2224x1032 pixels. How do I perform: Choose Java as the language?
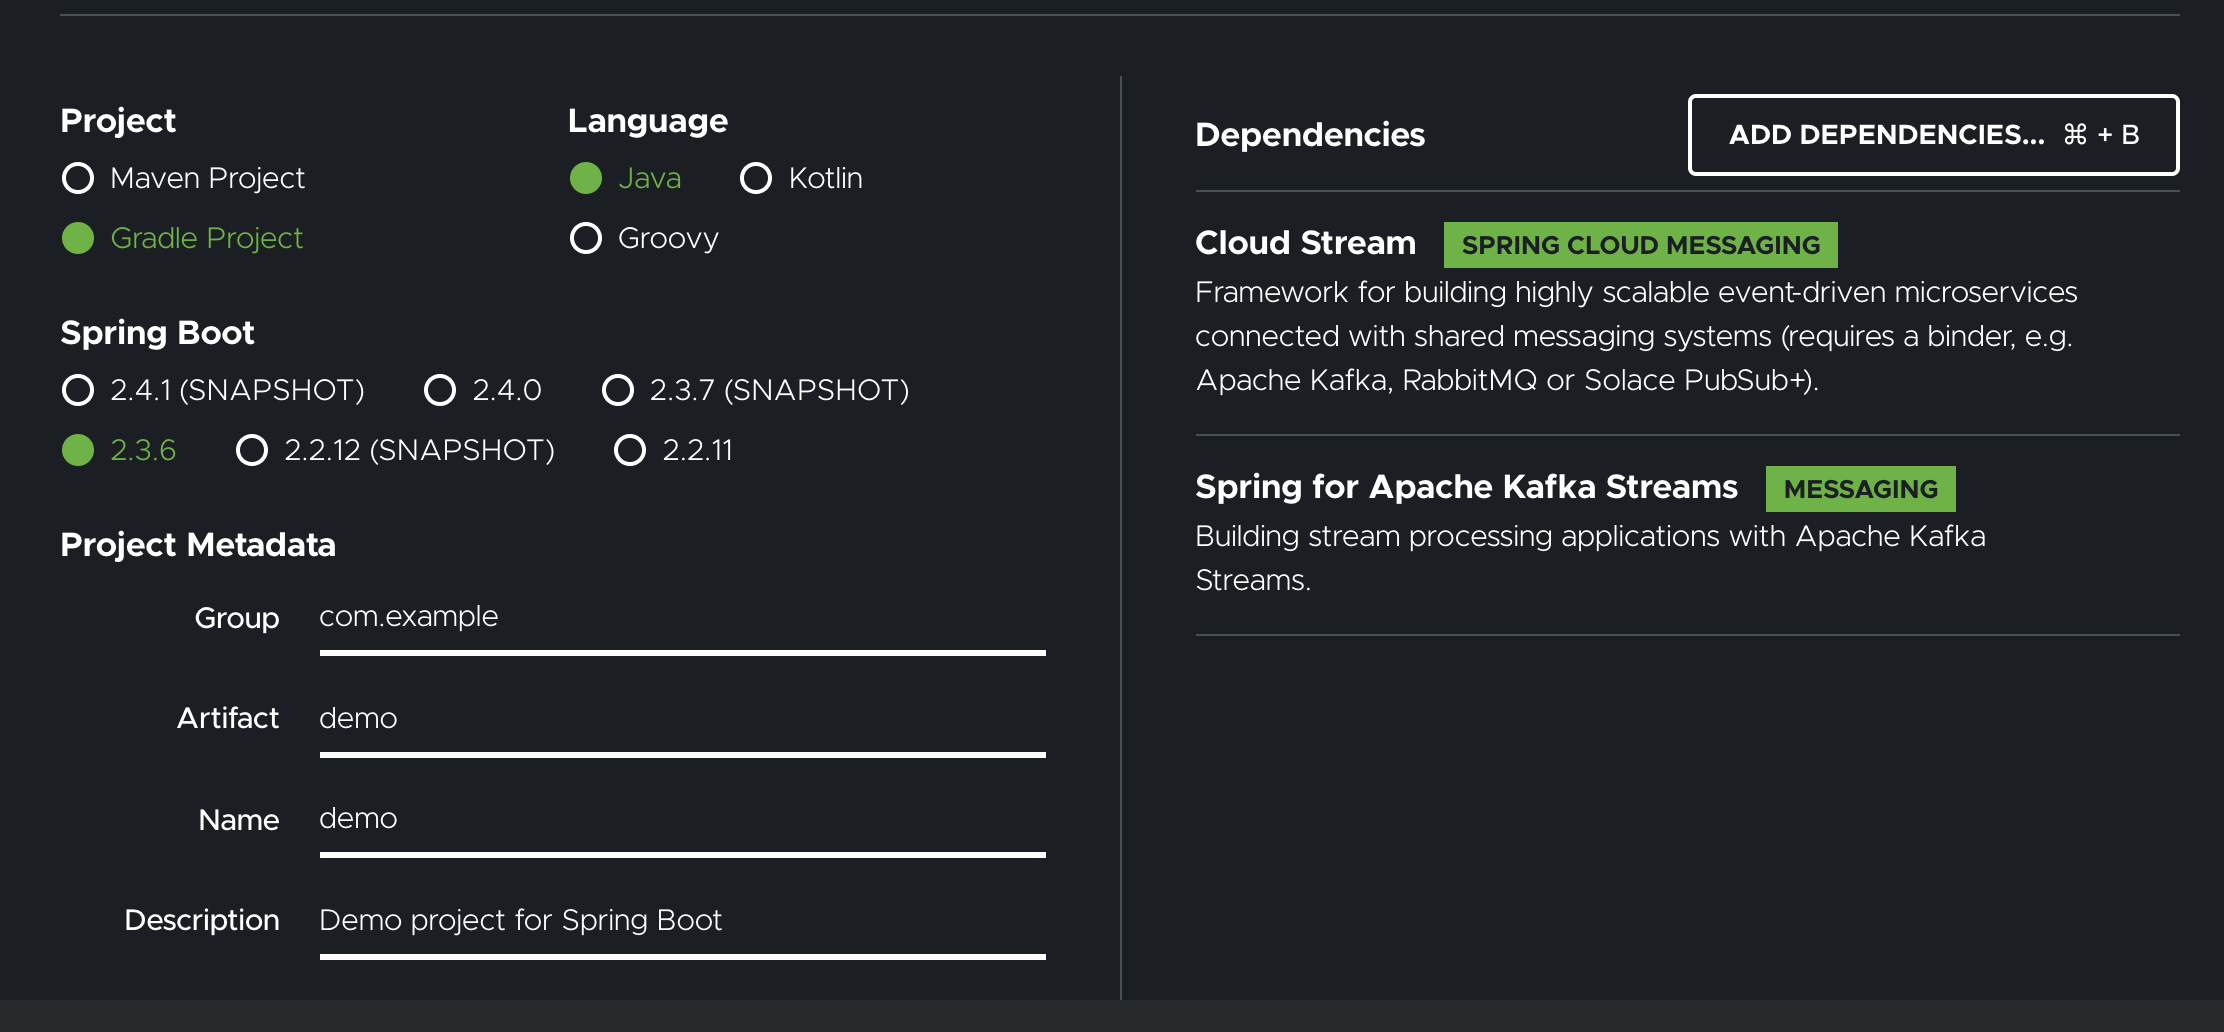pos(586,178)
